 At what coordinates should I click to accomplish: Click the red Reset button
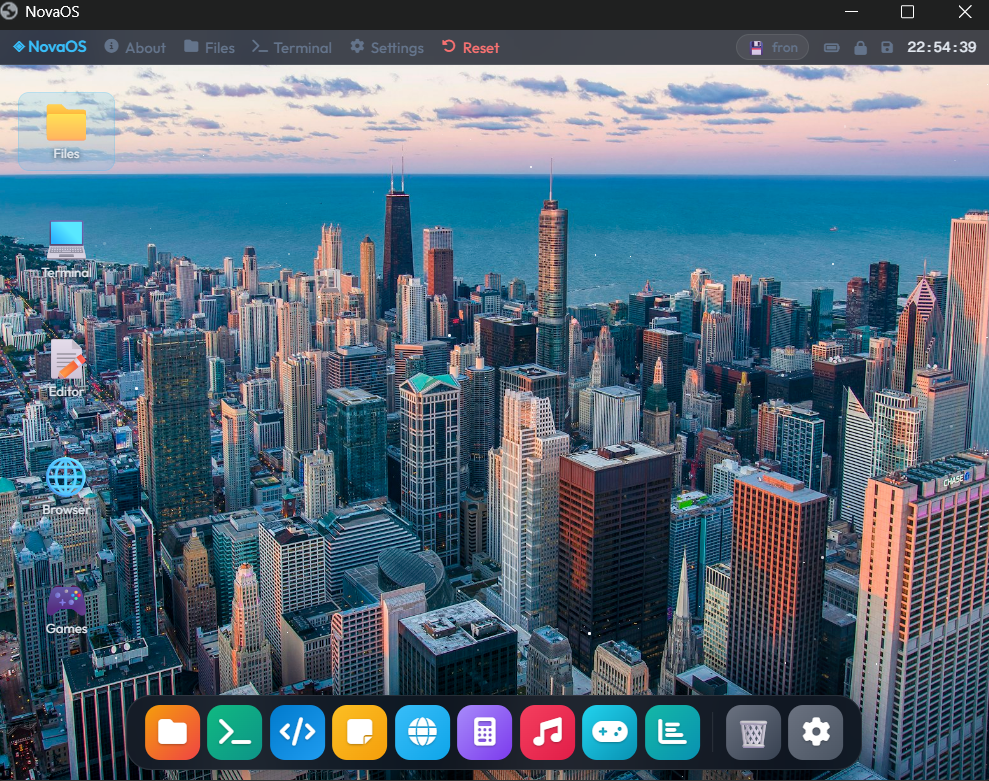(x=471, y=47)
